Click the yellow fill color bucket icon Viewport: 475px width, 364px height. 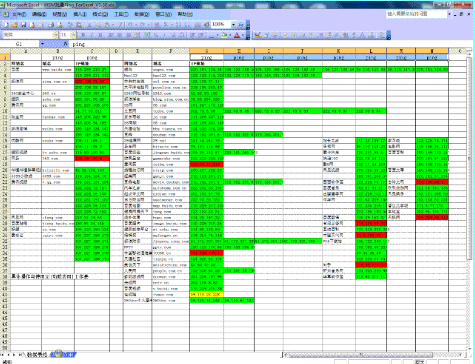point(225,35)
